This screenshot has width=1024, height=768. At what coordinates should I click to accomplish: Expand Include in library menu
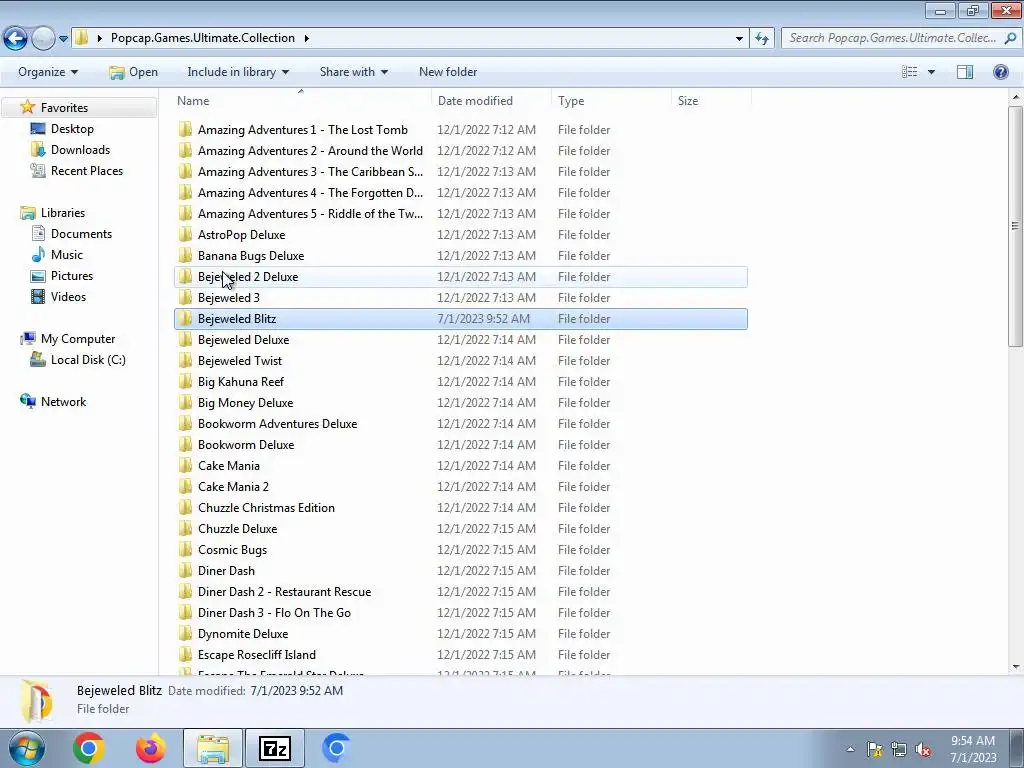(238, 72)
